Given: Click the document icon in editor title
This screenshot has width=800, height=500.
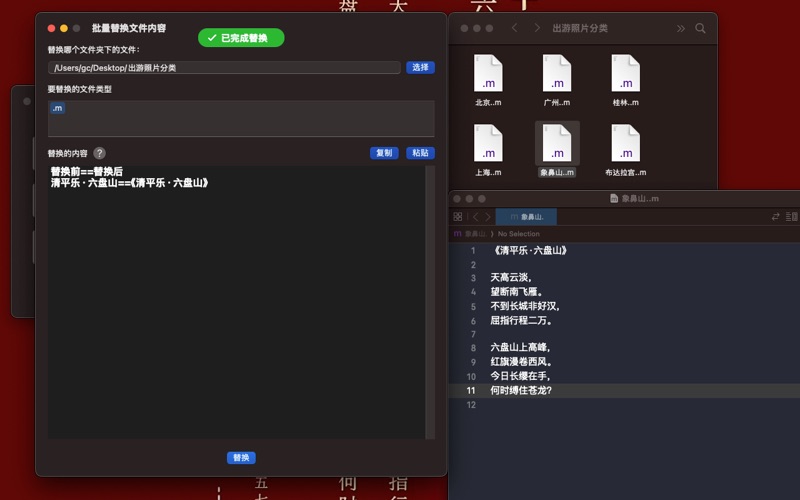Looking at the screenshot, I should point(614,198).
